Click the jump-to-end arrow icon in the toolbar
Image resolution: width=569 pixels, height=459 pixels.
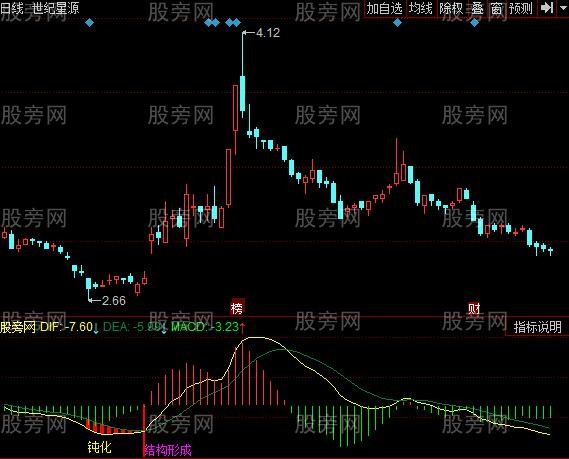point(547,8)
